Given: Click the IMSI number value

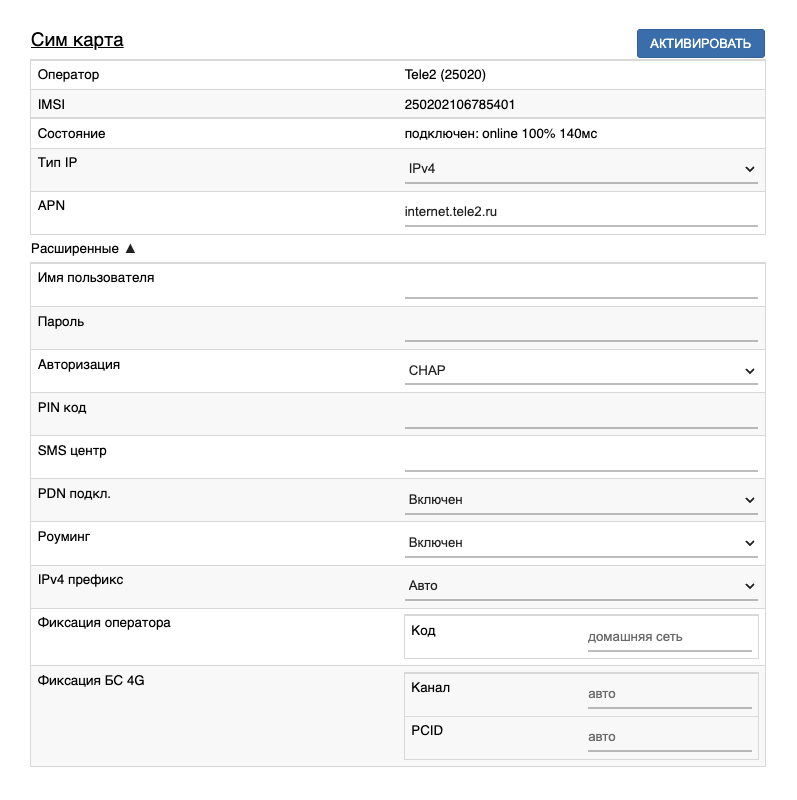Looking at the screenshot, I should coord(460,104).
